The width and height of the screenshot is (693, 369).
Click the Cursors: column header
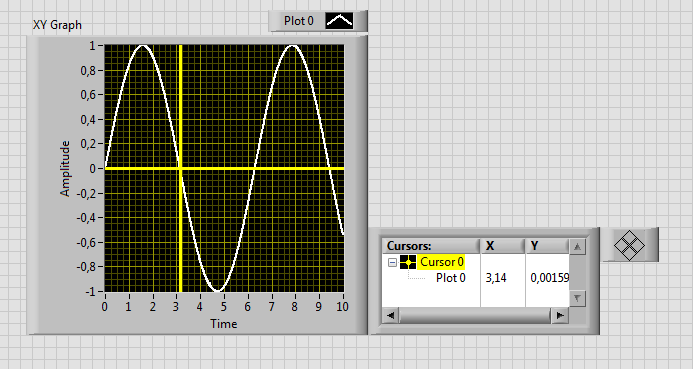tap(431, 246)
